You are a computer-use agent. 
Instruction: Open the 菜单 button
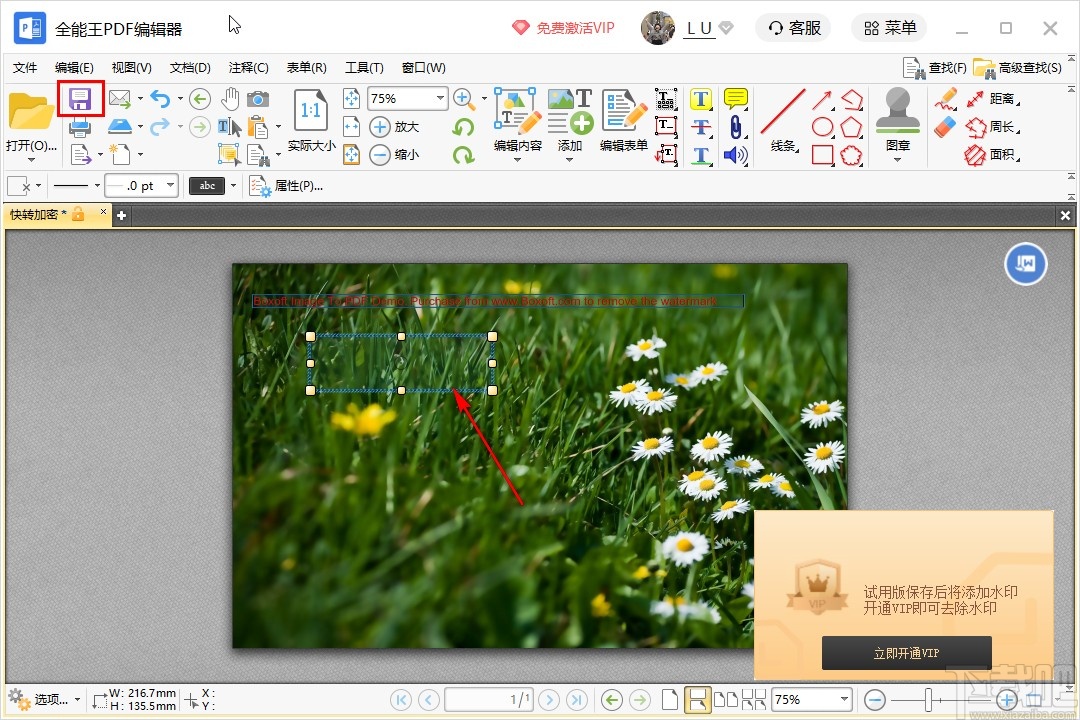click(x=890, y=28)
